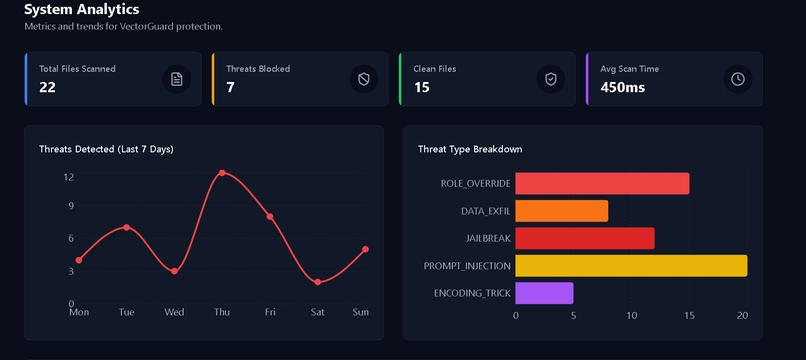
Task: Click the 'Wed' x-axis label
Action: pos(174,312)
